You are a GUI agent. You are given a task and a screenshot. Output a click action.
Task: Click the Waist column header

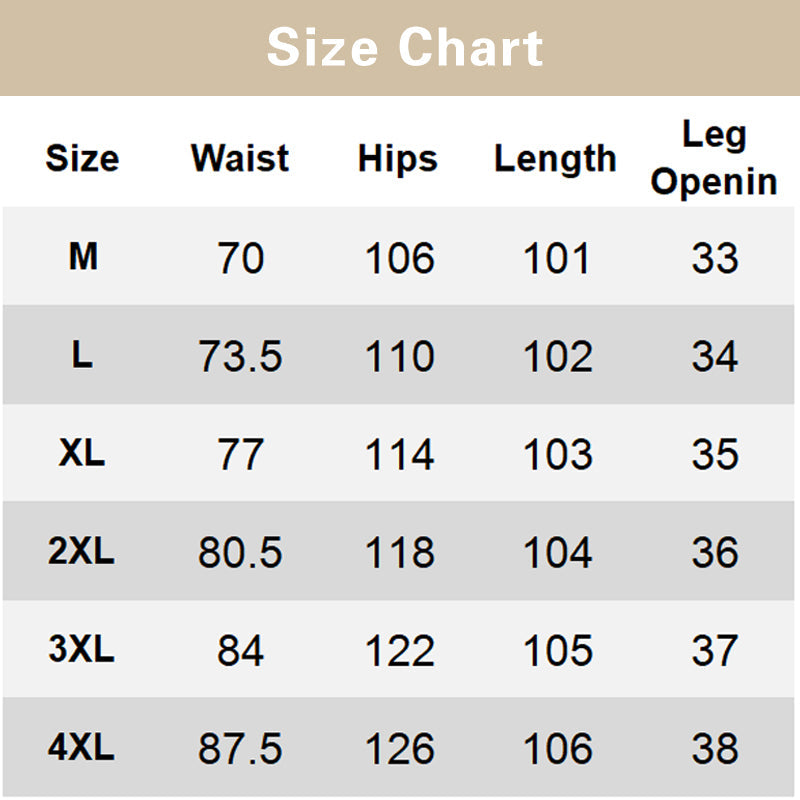pyautogui.click(x=240, y=158)
